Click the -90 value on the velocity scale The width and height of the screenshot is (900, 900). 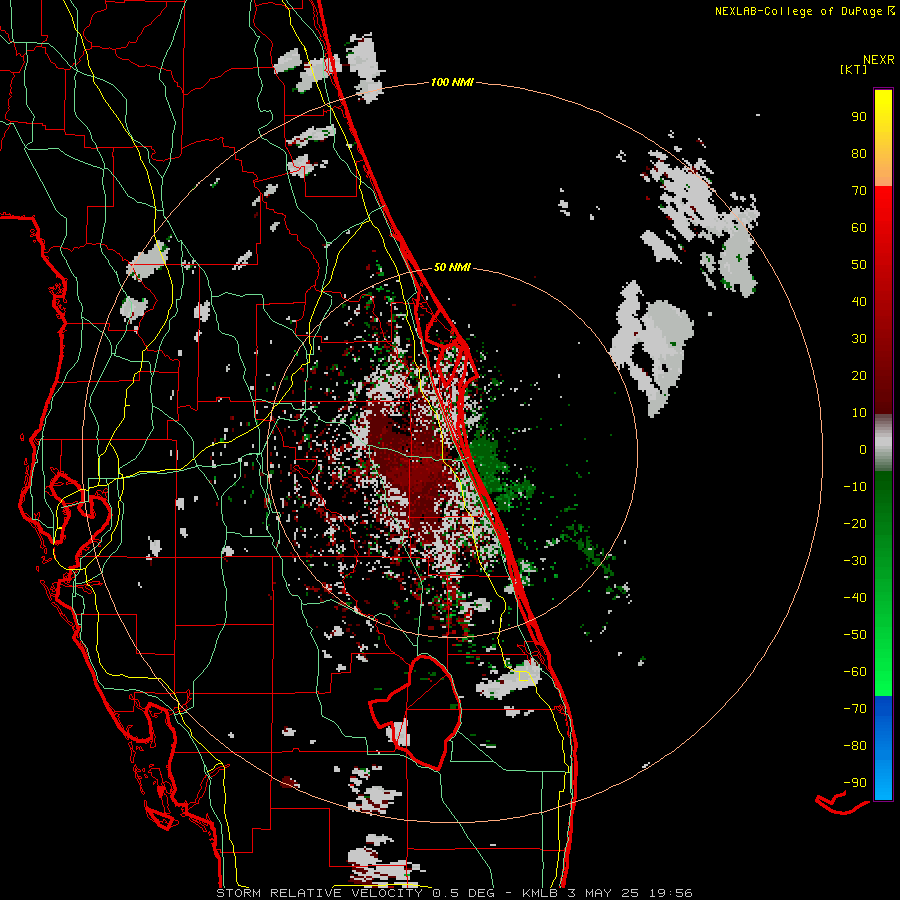855,783
